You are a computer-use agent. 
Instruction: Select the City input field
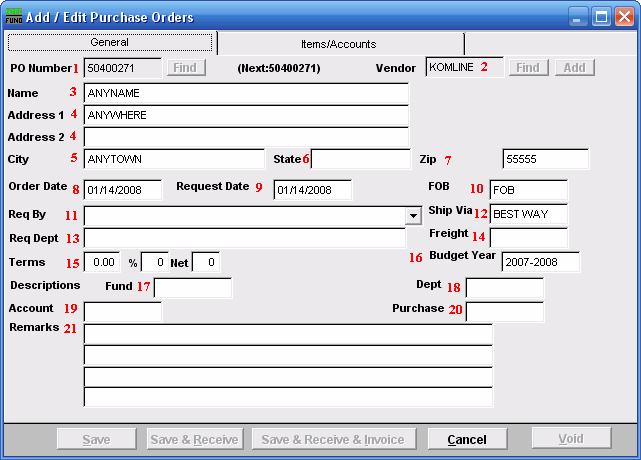point(174,159)
